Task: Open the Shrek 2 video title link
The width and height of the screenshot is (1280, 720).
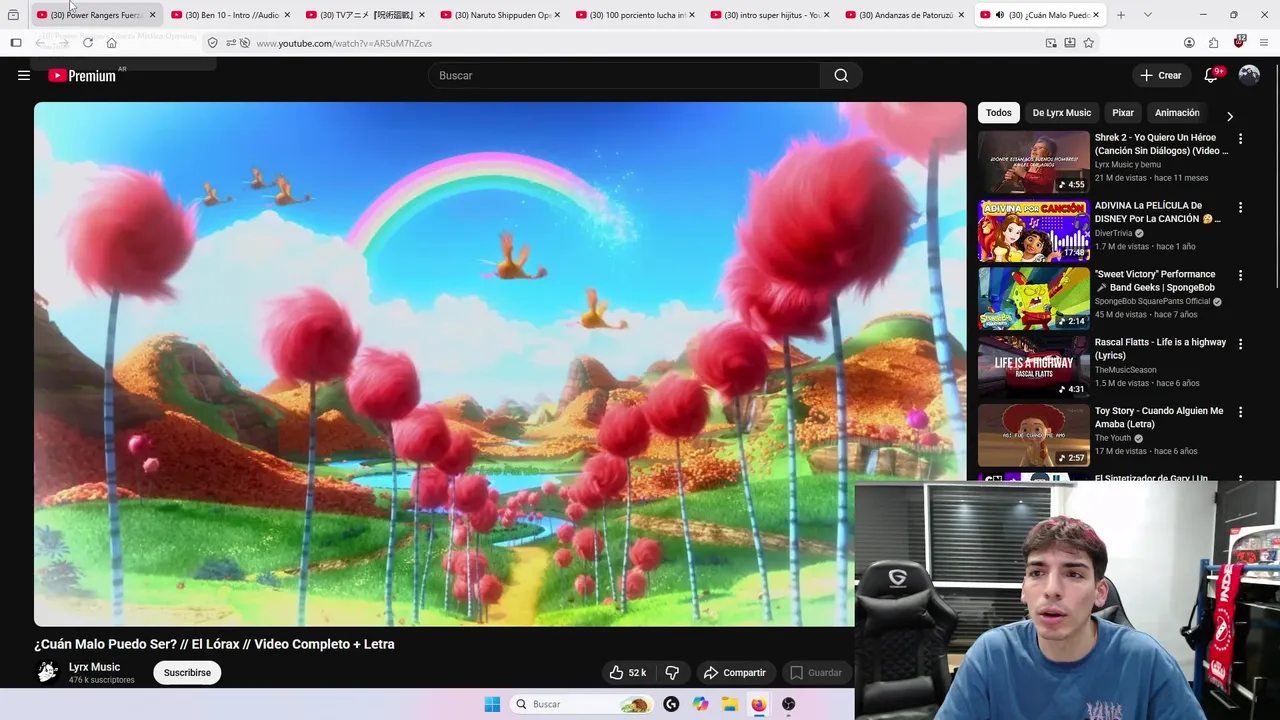Action: coord(1161,144)
